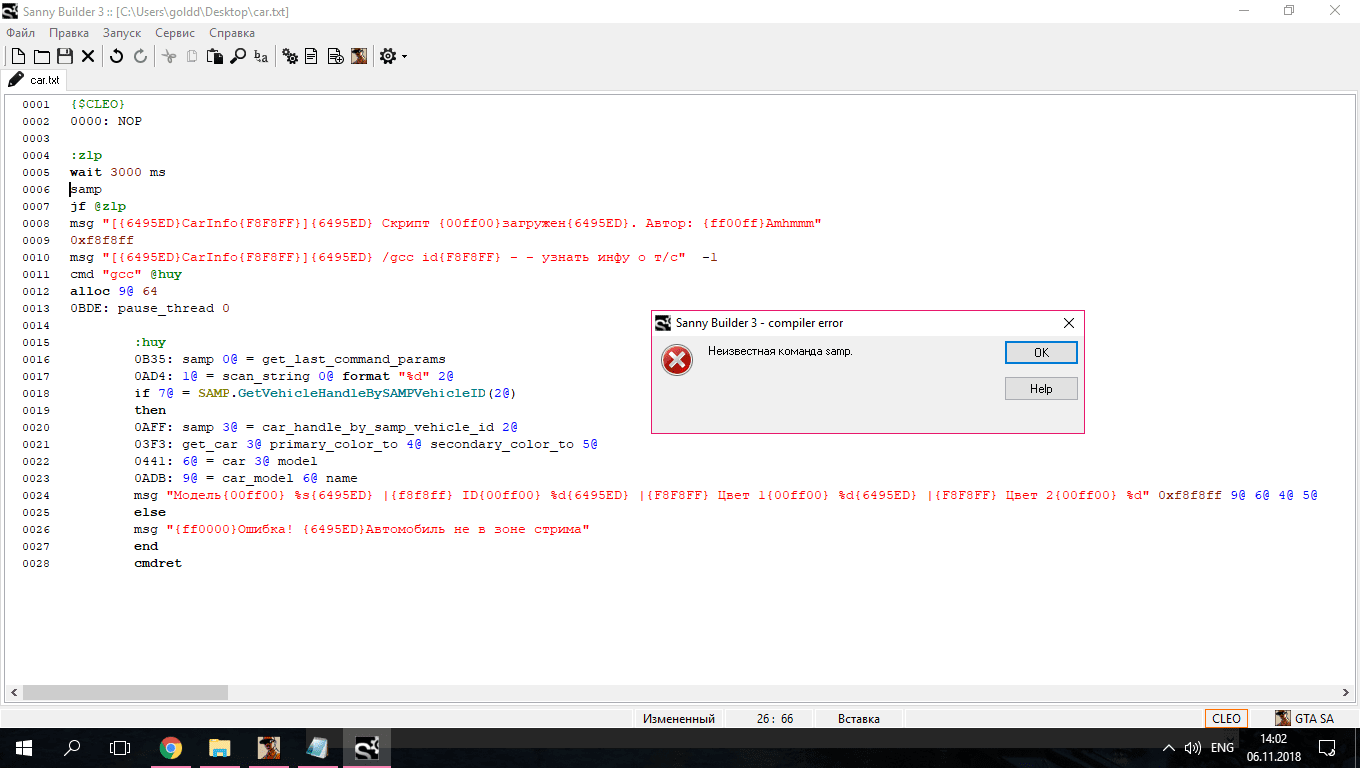1360x768 pixels.
Task: Click OK in the compiler error dialog
Action: [x=1041, y=352]
